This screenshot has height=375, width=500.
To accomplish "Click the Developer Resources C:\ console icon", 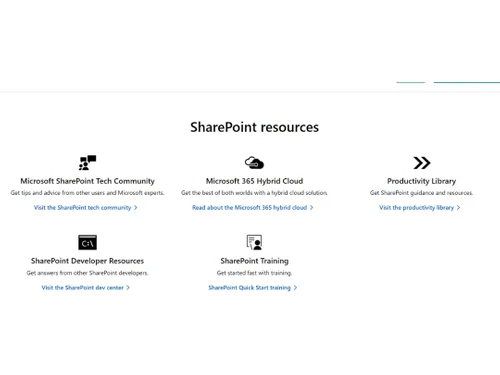I will 87,242.
